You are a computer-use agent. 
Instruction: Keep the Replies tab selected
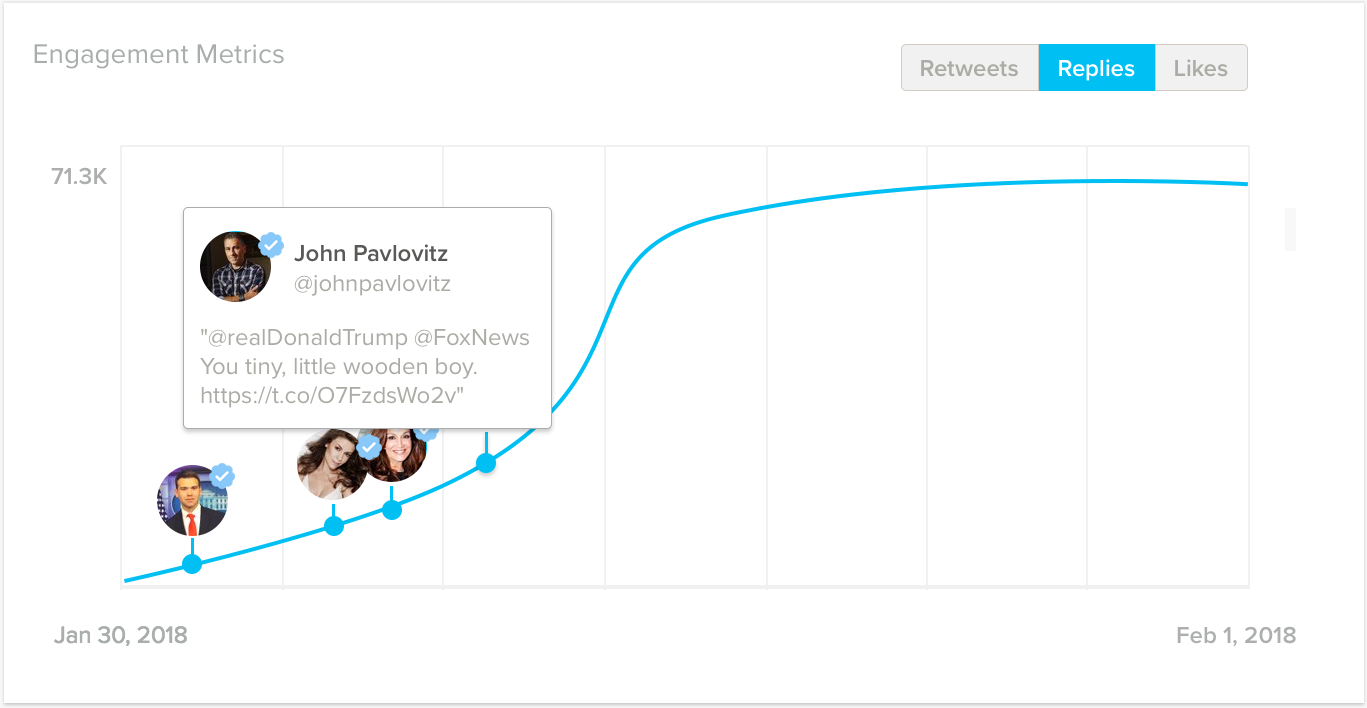click(x=1096, y=67)
